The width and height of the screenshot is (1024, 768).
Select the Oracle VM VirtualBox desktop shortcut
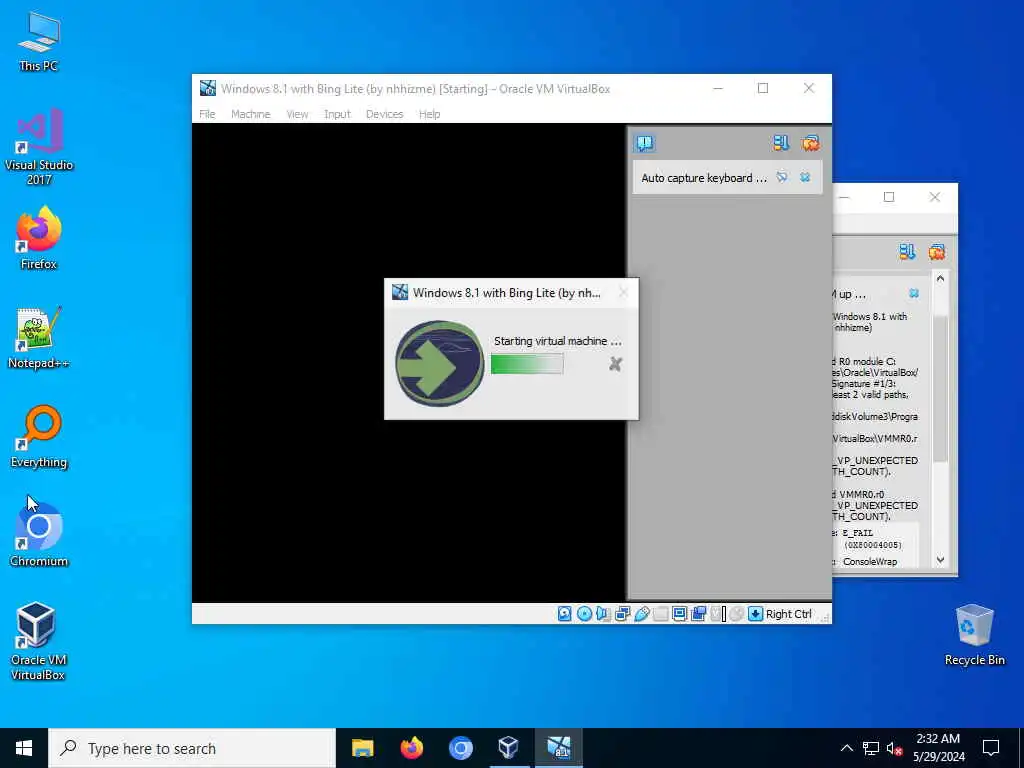point(38,641)
